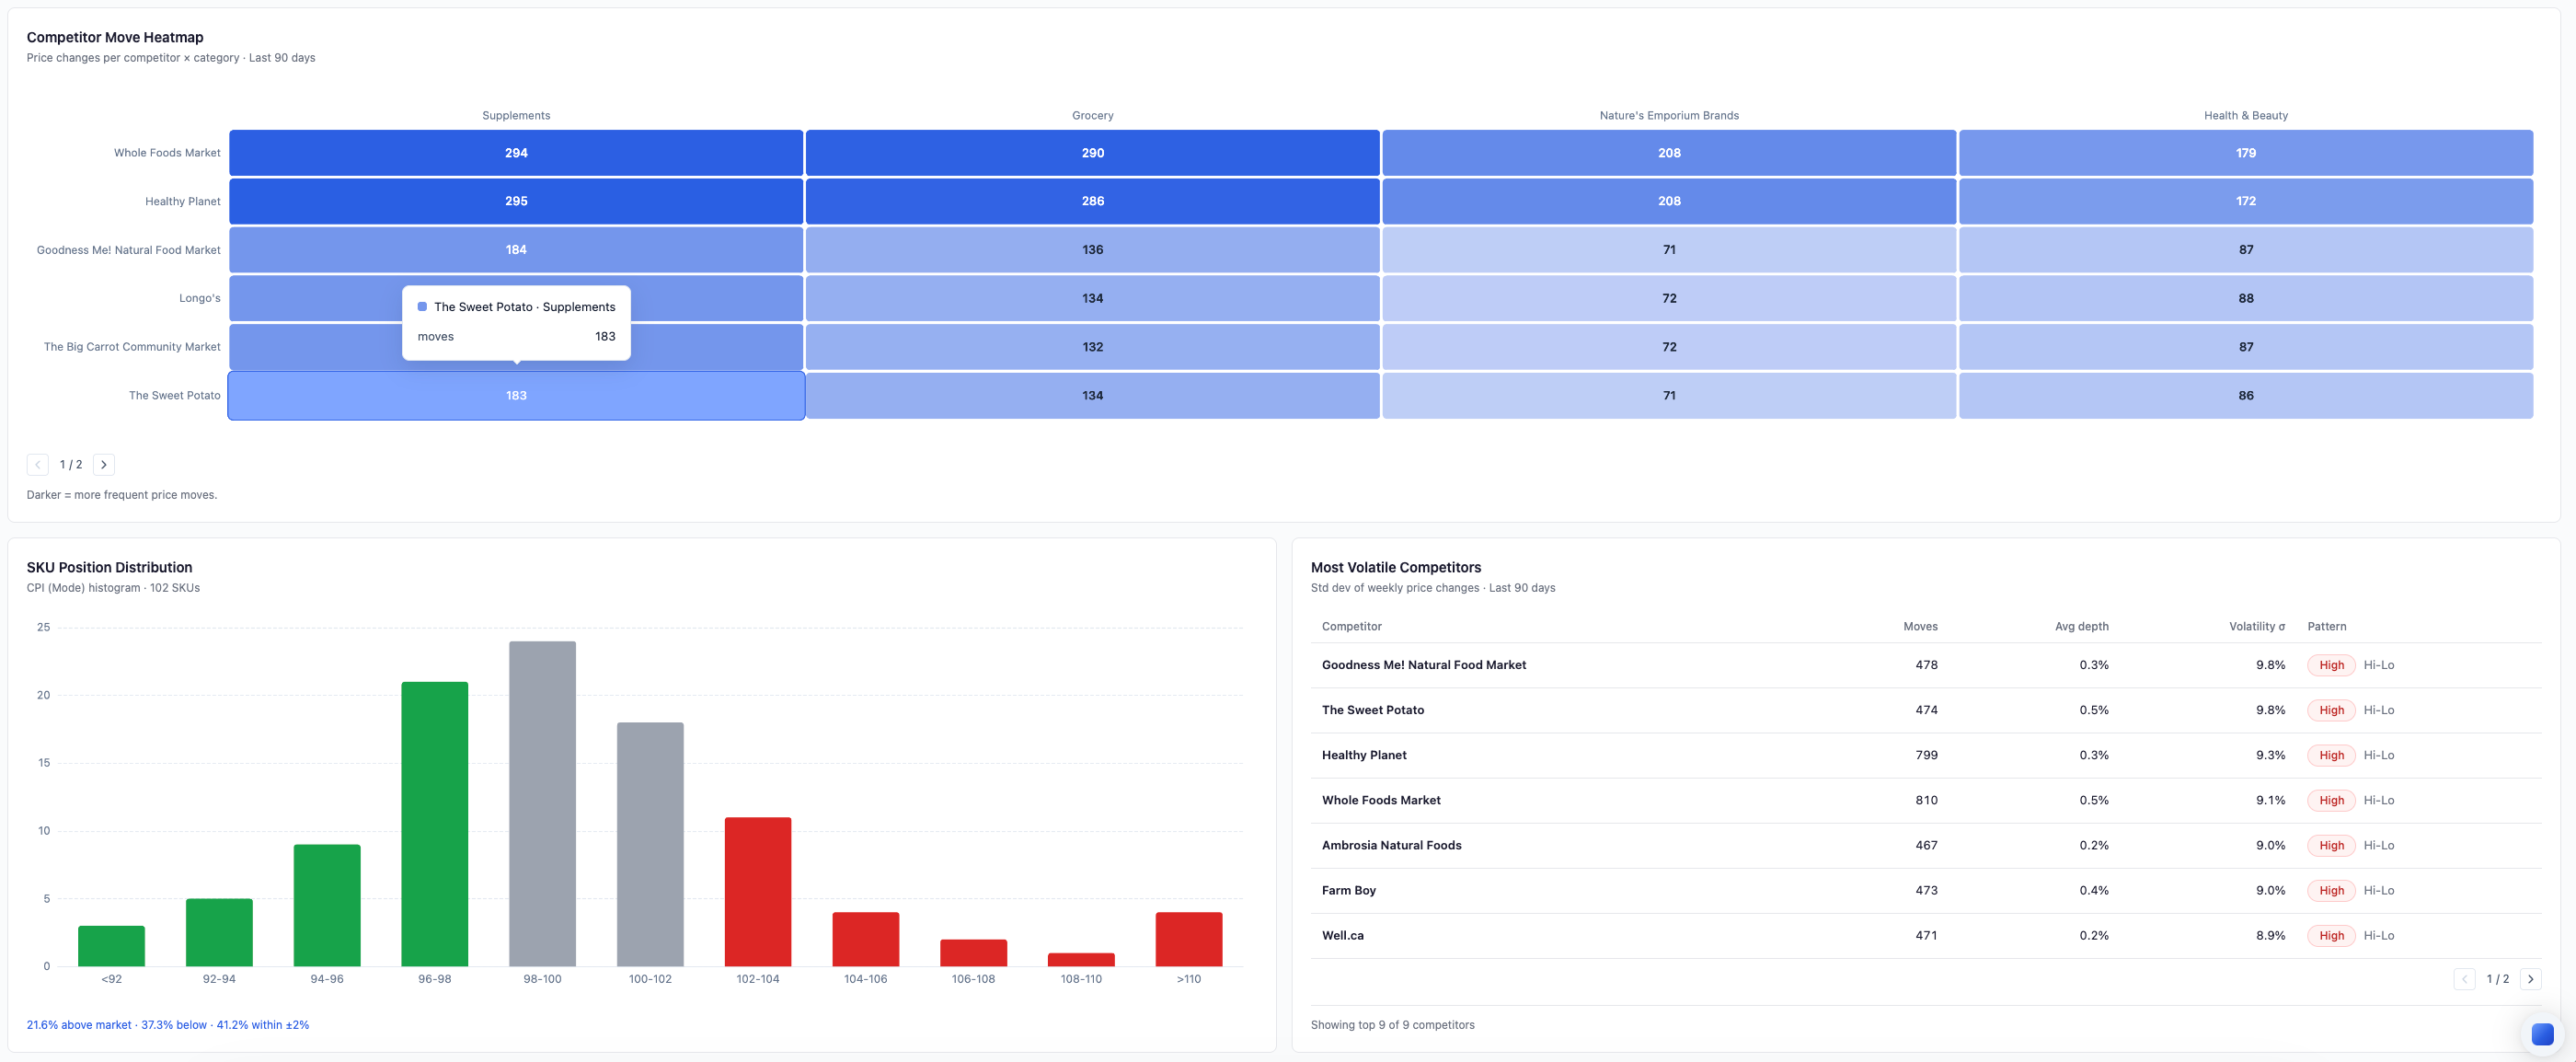Image resolution: width=2576 pixels, height=1062 pixels.
Task: Select The Big Carrot Grocery cell 132
Action: pyautogui.click(x=1092, y=347)
